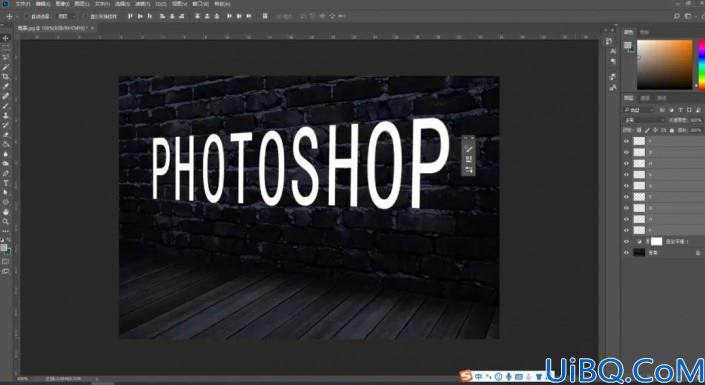Open the layer opacity dropdown
The image size is (705, 385).
[x=696, y=120]
